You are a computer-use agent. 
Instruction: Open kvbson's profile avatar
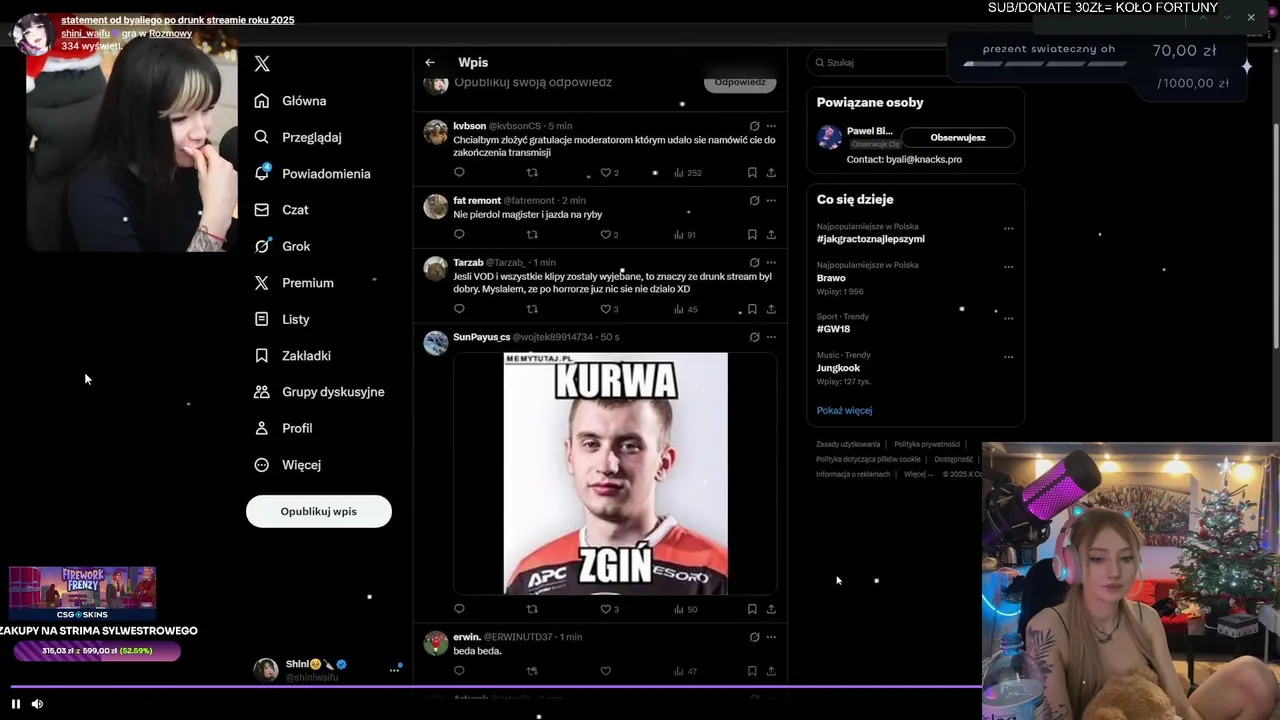(x=436, y=132)
